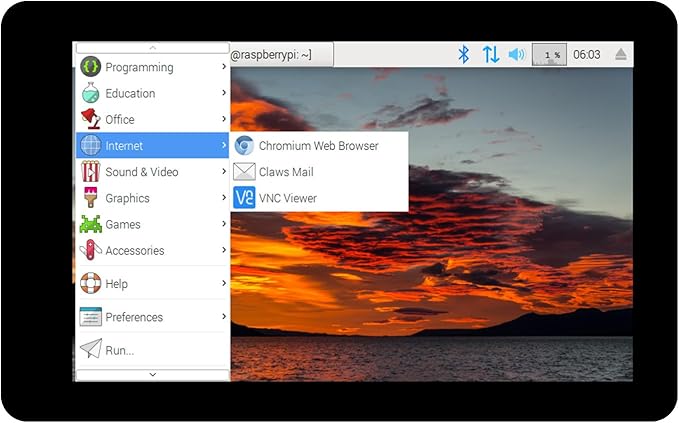The height and width of the screenshot is (423, 679).
Task: Choose the Run... menu item
Action: click(152, 349)
